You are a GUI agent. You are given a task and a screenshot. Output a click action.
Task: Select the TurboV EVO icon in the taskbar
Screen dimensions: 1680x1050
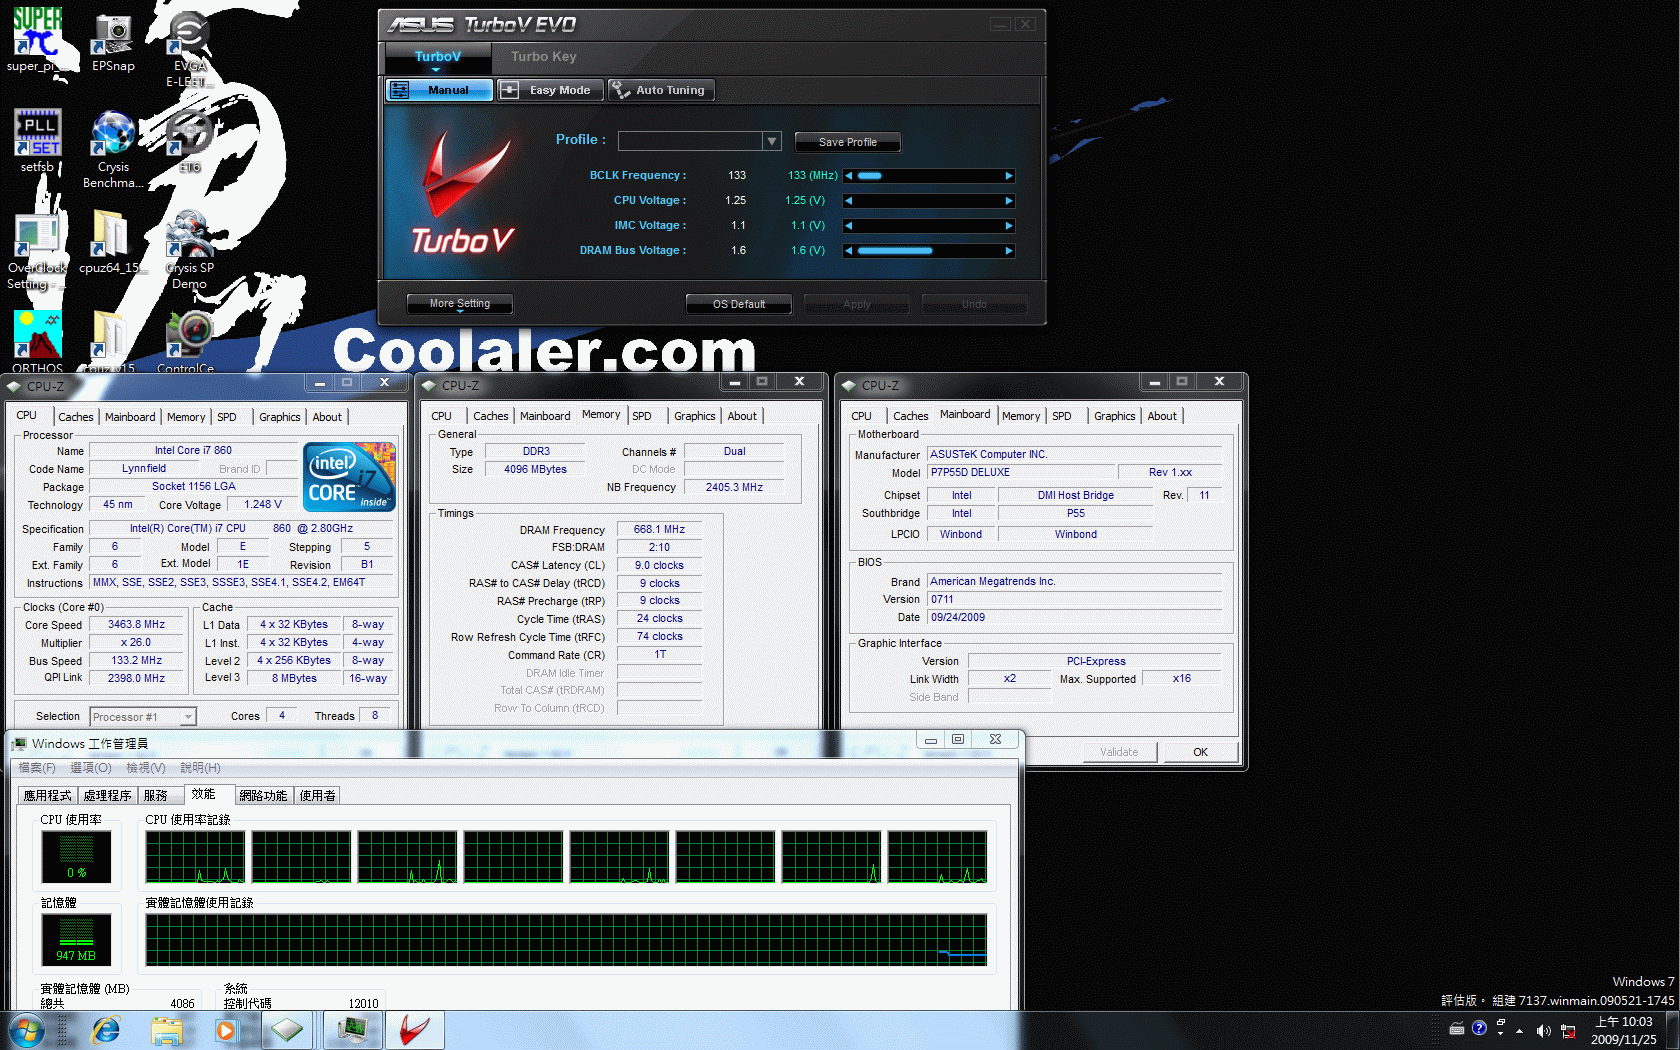[x=414, y=1030]
